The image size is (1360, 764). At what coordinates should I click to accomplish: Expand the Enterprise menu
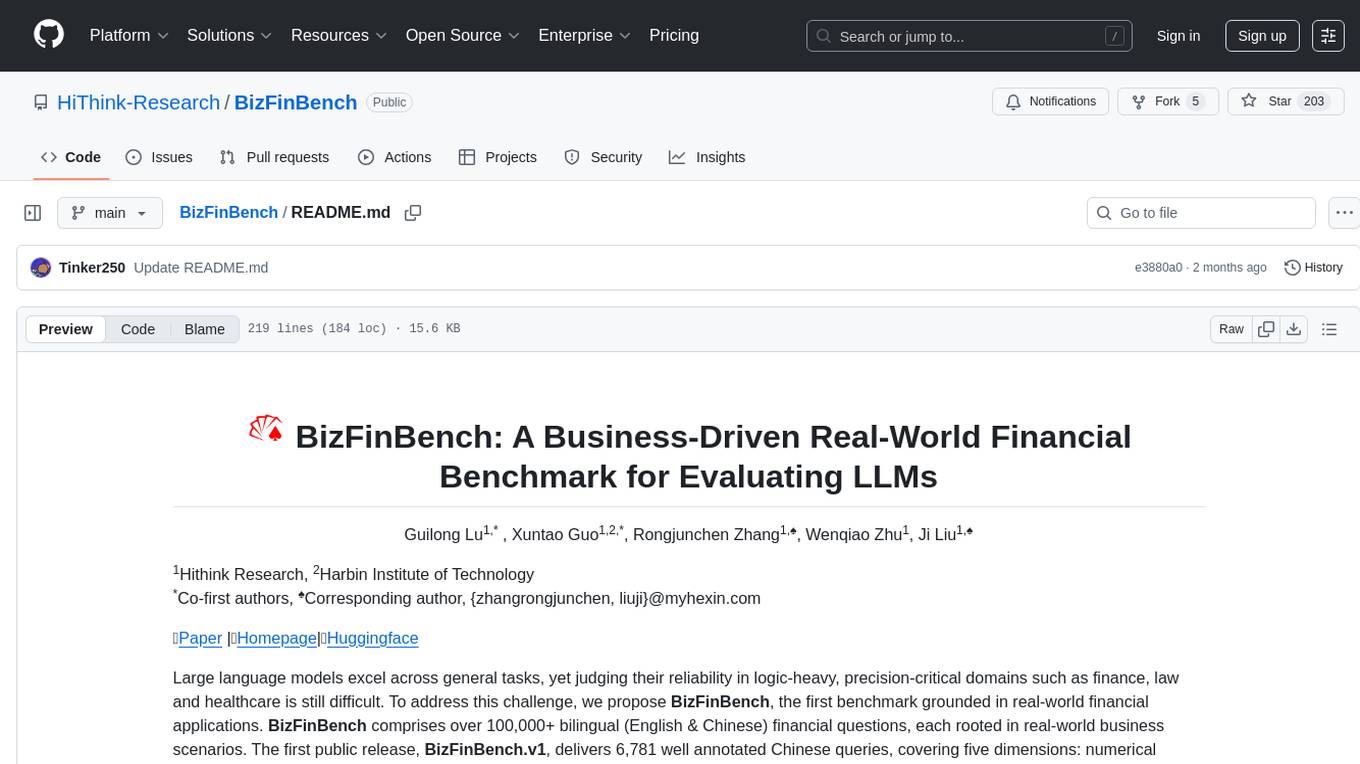584,35
